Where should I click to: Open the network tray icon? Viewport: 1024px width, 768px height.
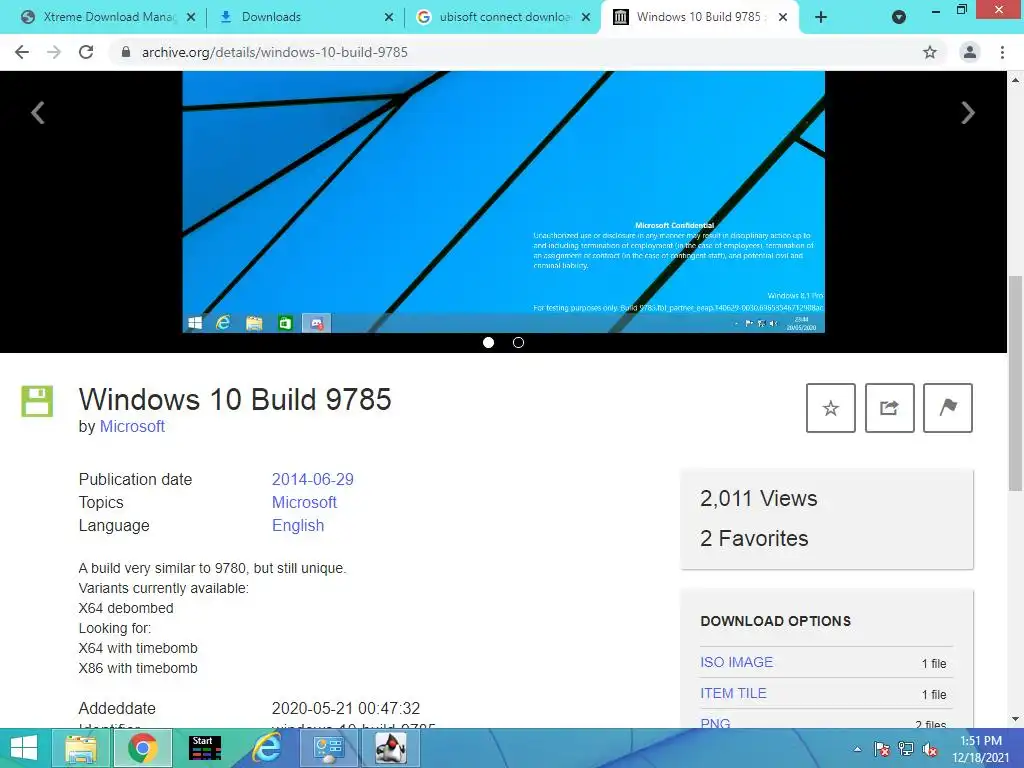906,749
